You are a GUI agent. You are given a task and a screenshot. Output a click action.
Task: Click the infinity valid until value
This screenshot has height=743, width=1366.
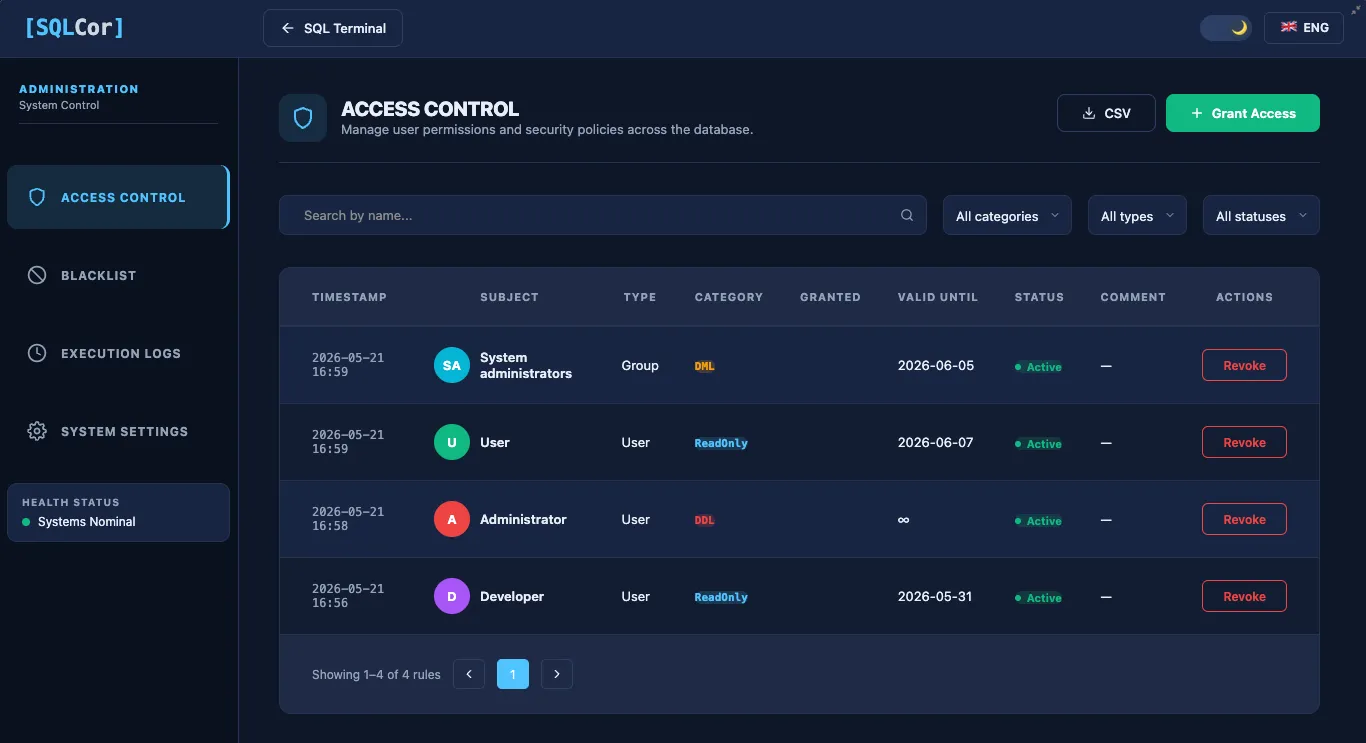click(x=904, y=519)
